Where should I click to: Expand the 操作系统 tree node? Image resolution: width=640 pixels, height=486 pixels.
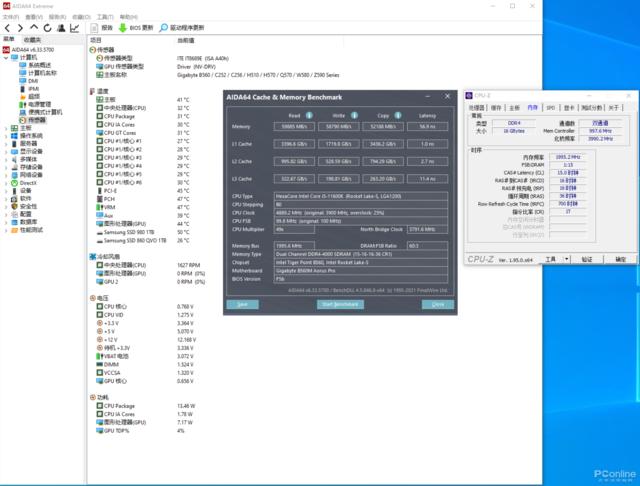click(6, 136)
